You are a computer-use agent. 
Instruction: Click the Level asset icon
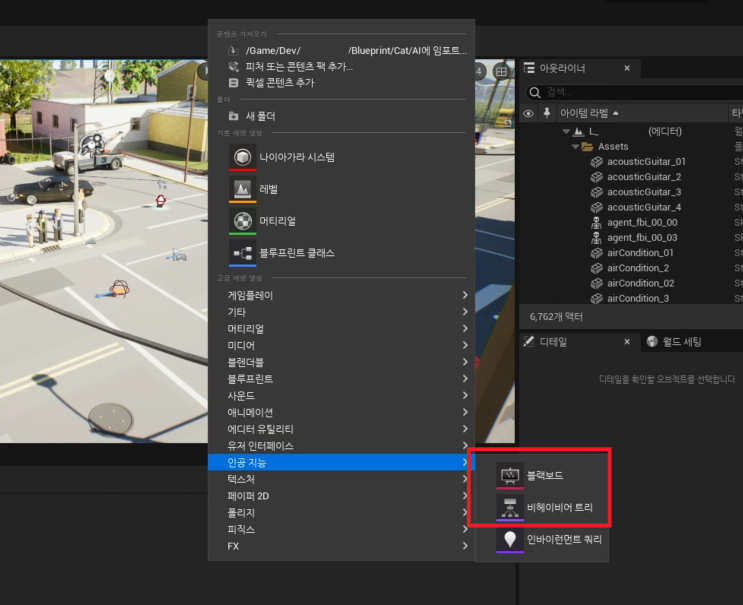[x=243, y=189]
